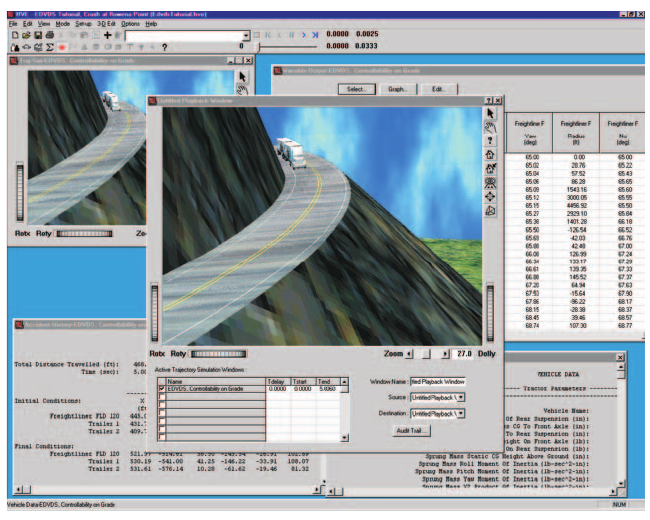Check the third empty trajectory row checkbox
Image resolution: width=650 pixels, height=520 pixels.
pos(162,413)
